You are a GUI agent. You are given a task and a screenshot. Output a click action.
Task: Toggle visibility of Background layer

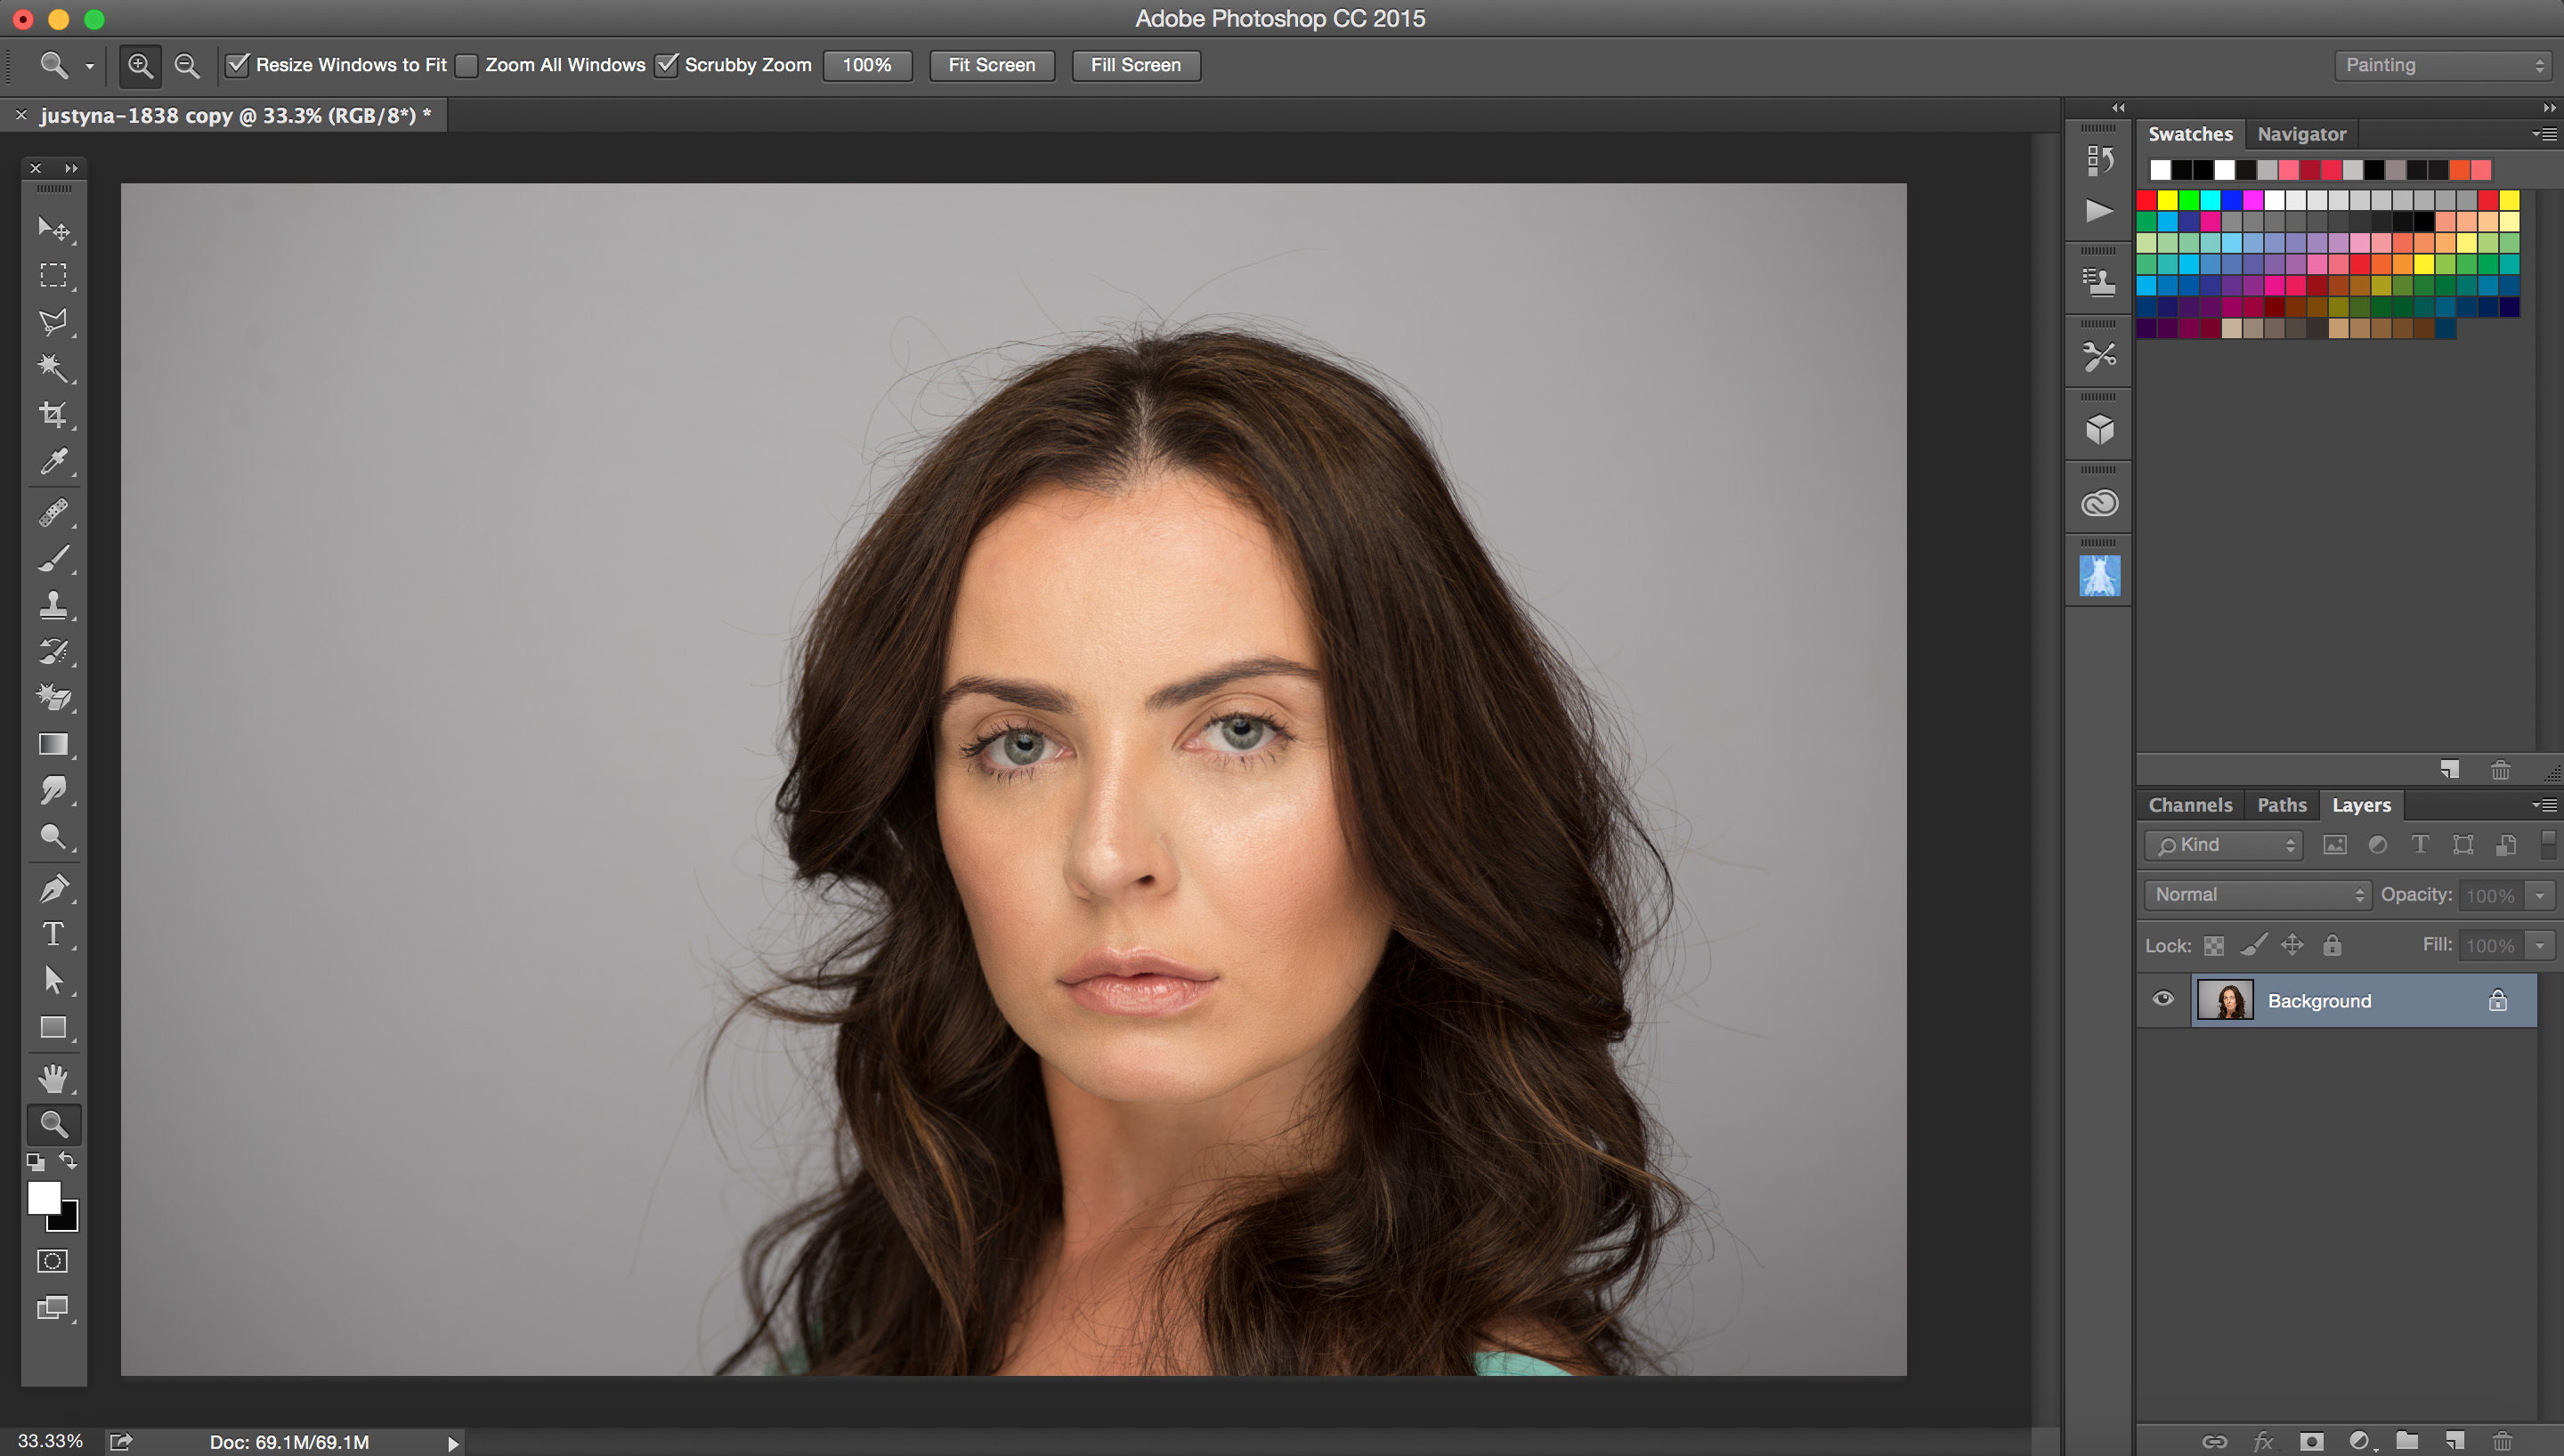pos(2162,1000)
